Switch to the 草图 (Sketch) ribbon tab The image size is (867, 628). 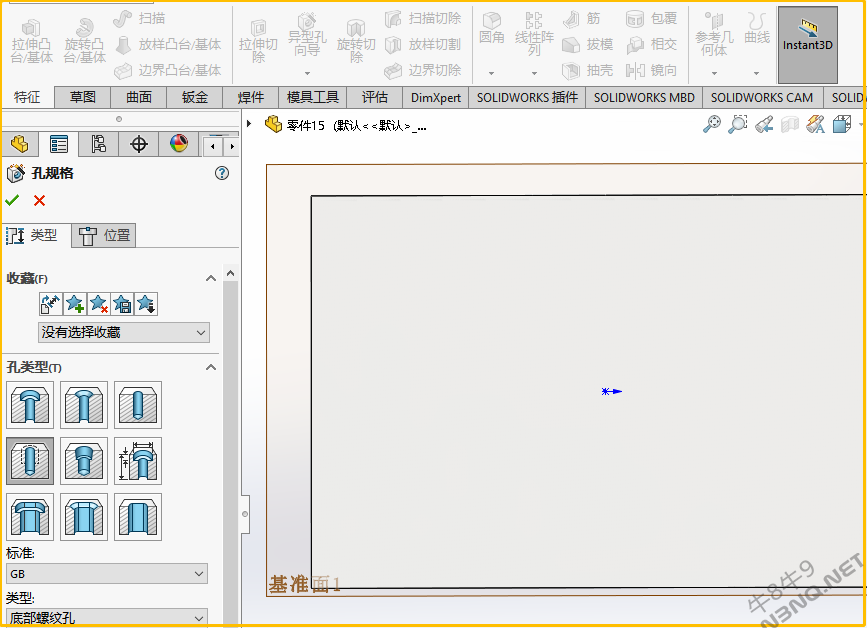pyautogui.click(x=83, y=97)
